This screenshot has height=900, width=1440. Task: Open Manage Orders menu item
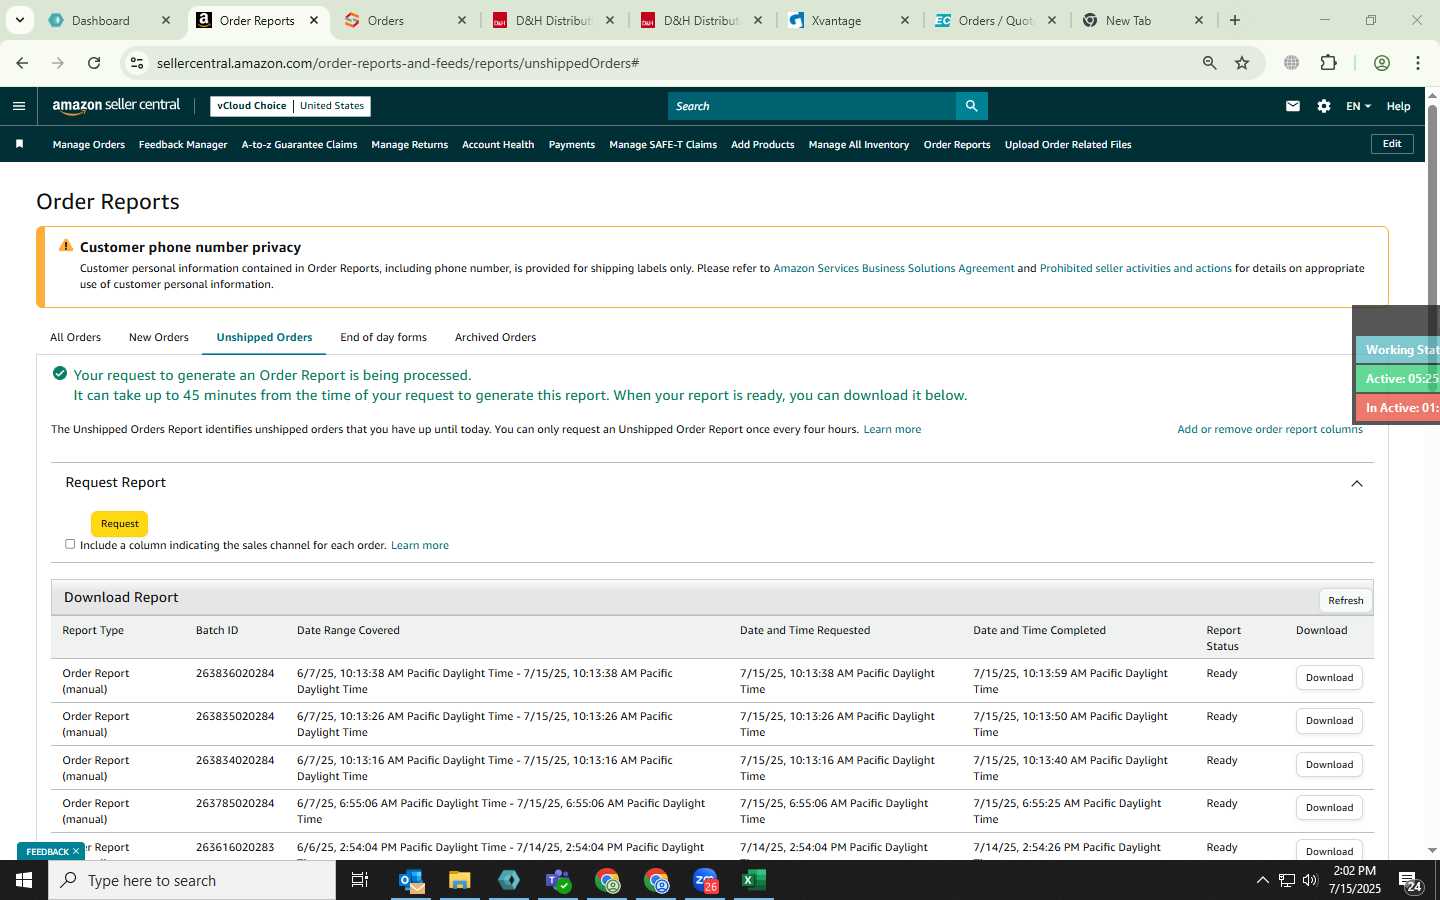click(89, 145)
